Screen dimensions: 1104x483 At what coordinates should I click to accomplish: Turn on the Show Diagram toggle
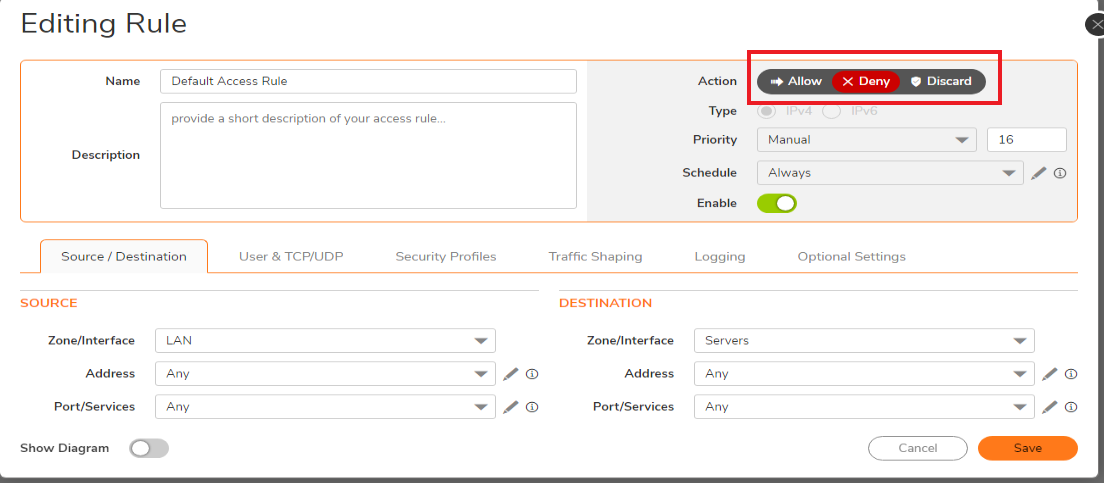(x=149, y=448)
